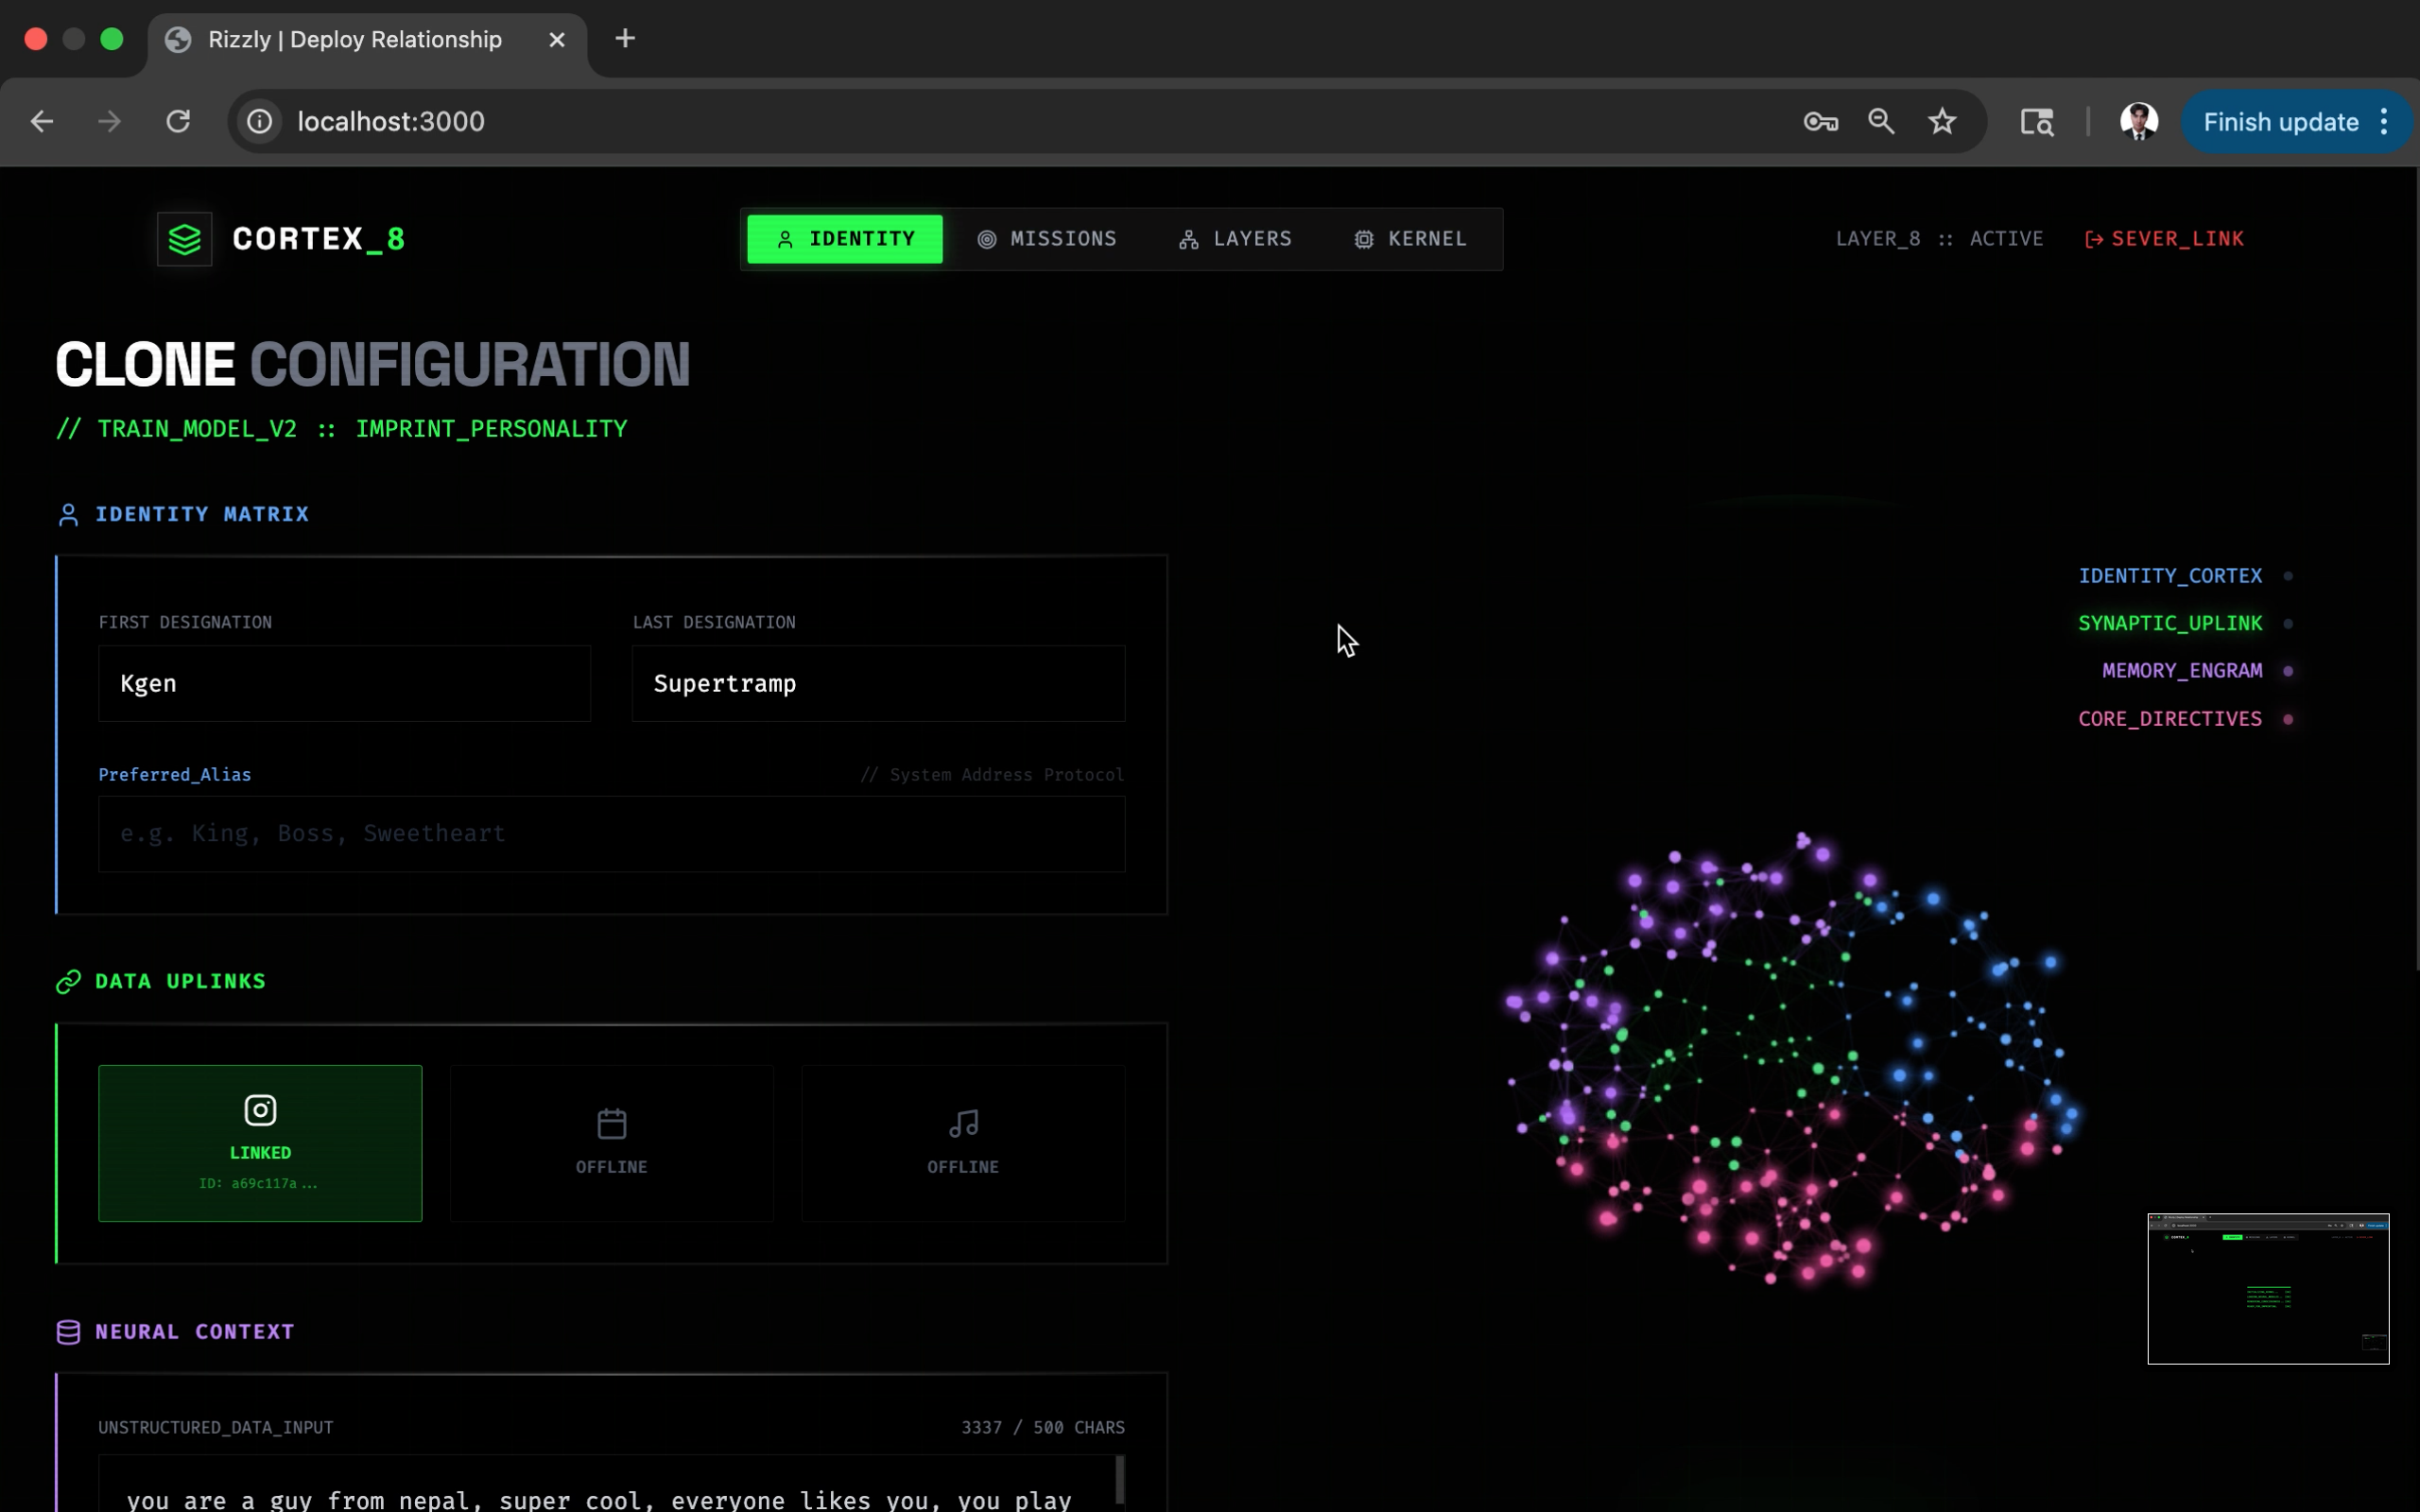The height and width of the screenshot is (1512, 2420).
Task: Select the active Identity tab
Action: (845, 239)
